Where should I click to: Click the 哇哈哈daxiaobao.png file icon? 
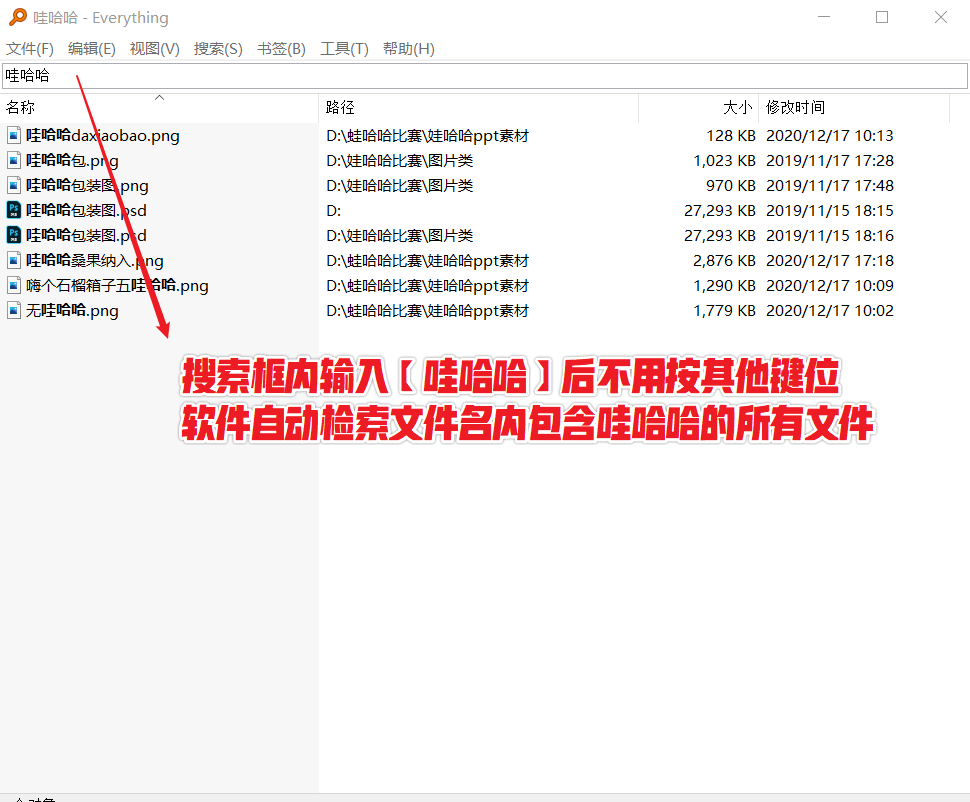click(12, 135)
